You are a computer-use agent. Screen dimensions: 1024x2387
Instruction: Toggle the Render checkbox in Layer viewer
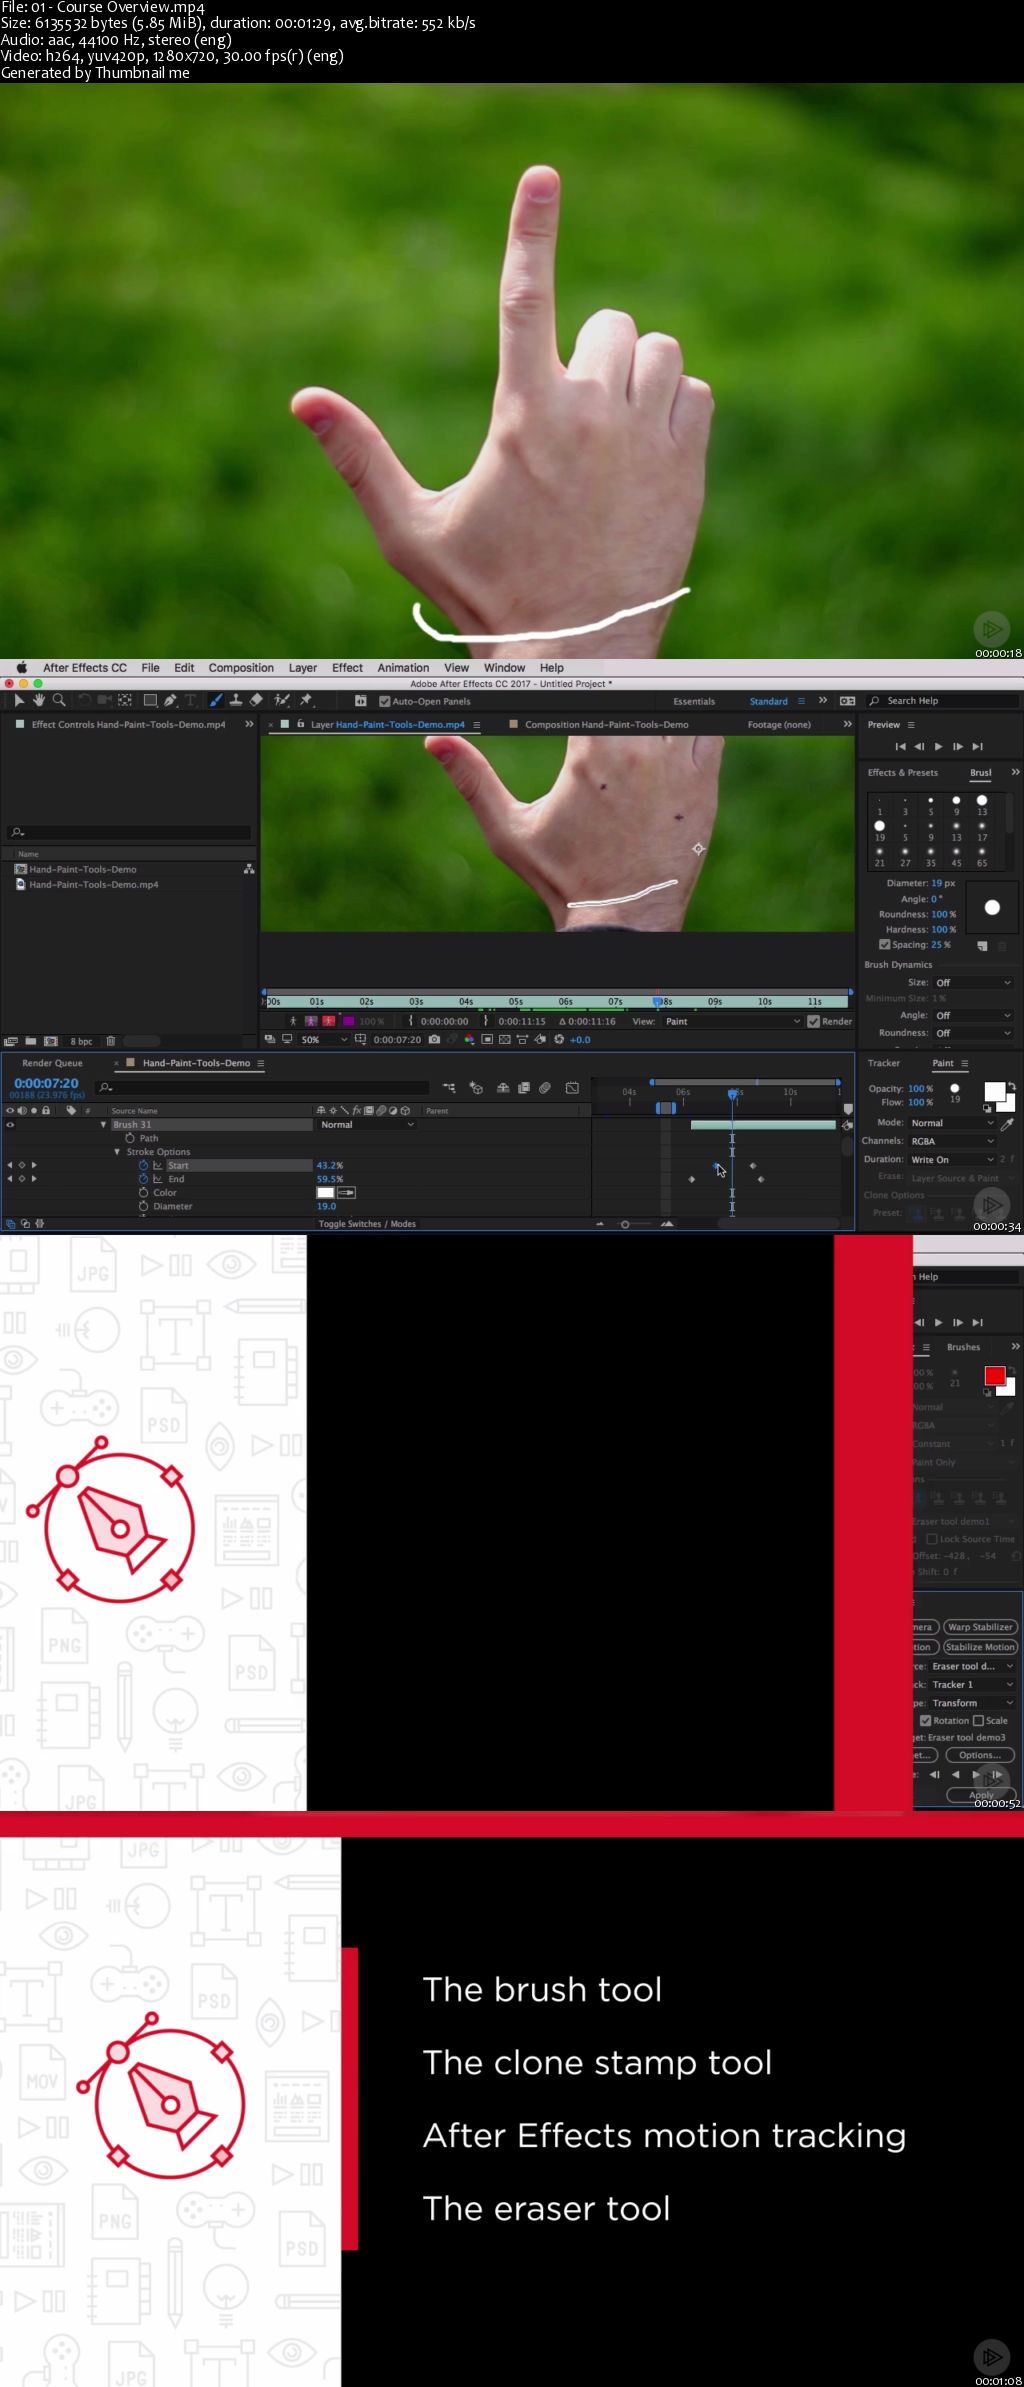tap(813, 1021)
